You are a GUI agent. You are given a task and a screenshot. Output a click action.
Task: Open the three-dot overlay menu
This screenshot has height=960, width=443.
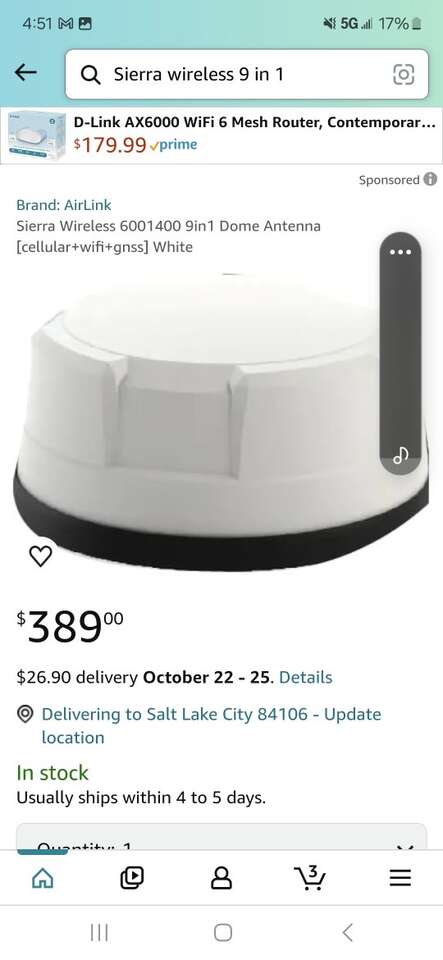coord(400,252)
